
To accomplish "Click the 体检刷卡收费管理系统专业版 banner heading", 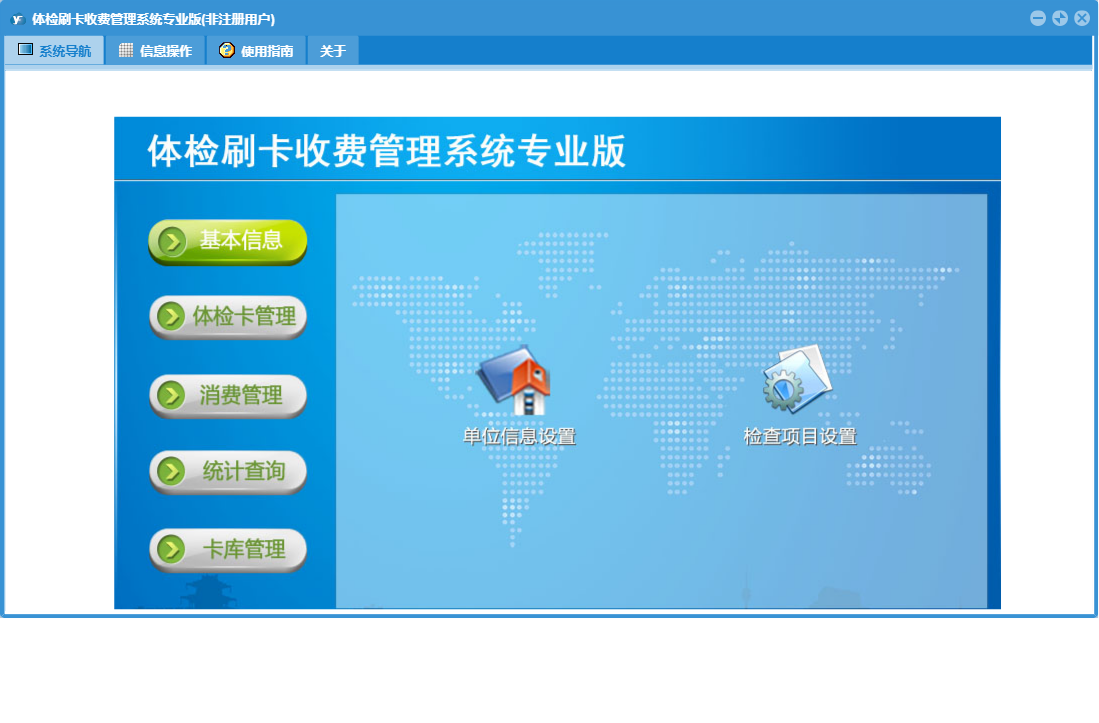I will [x=387, y=151].
